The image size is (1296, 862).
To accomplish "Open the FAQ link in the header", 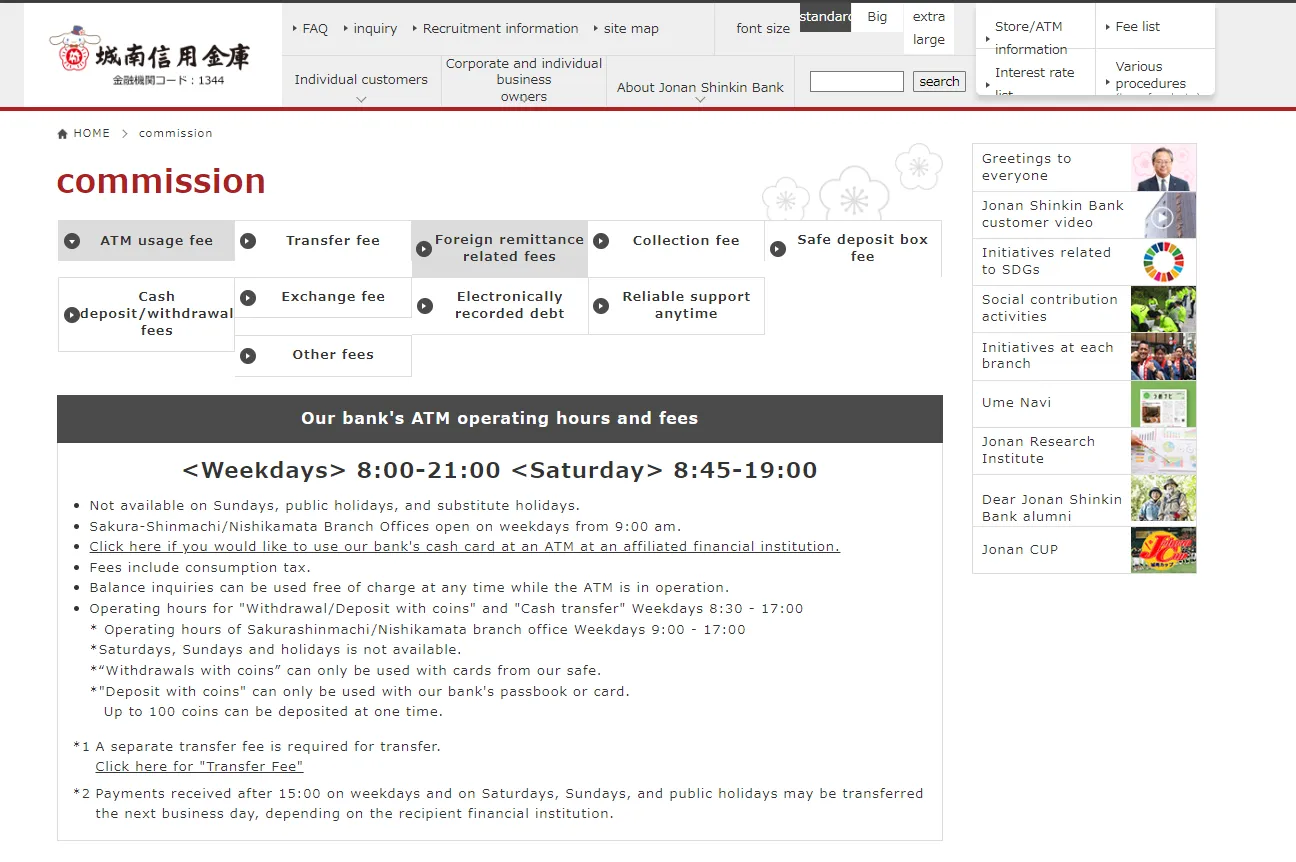I will pyautogui.click(x=315, y=29).
